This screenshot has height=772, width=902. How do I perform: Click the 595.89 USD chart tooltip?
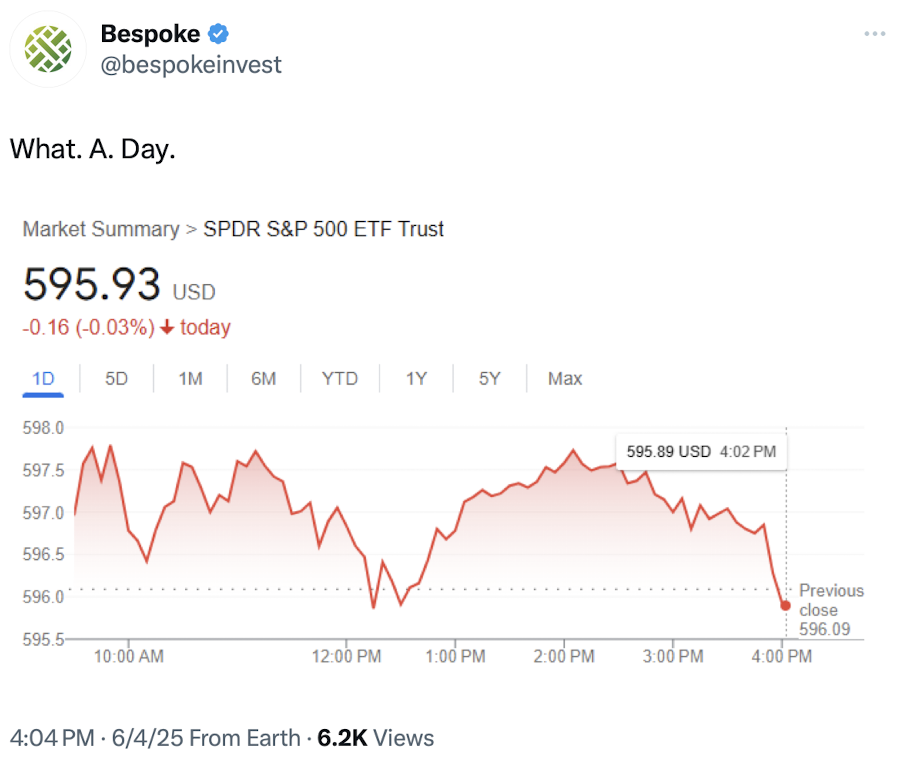pos(701,452)
